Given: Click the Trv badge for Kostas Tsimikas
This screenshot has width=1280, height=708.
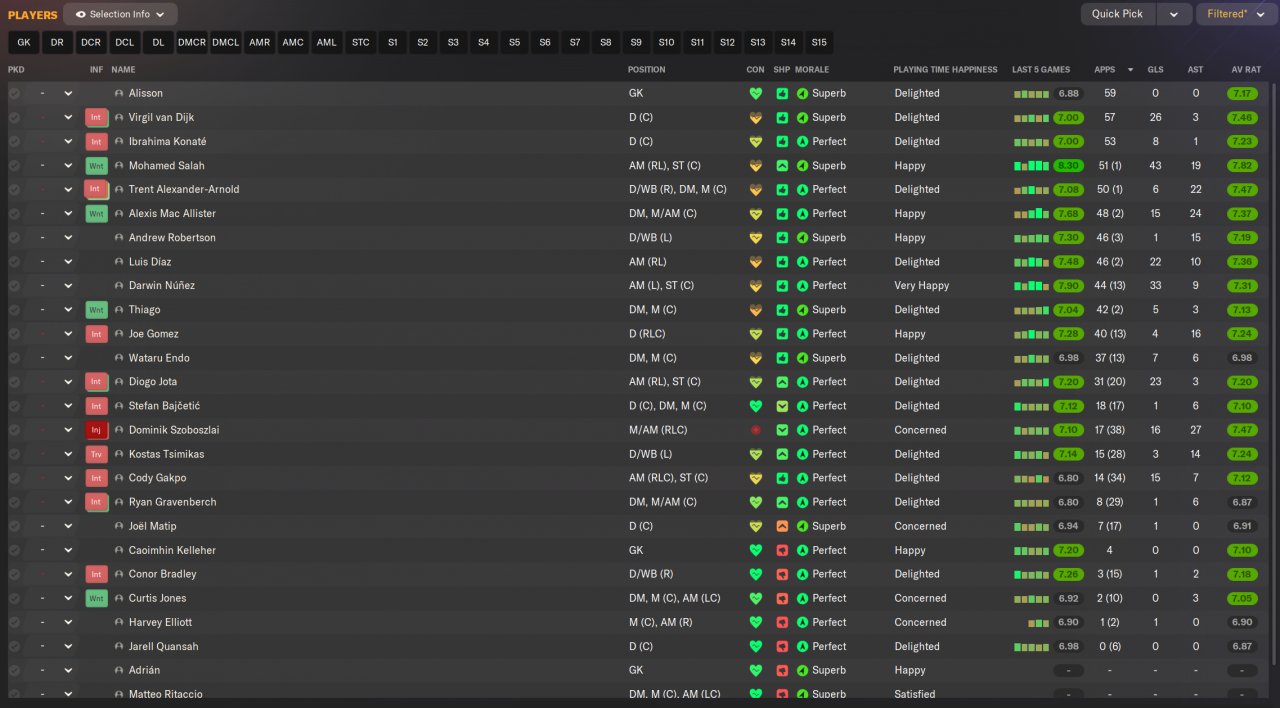Looking at the screenshot, I should [96, 454].
